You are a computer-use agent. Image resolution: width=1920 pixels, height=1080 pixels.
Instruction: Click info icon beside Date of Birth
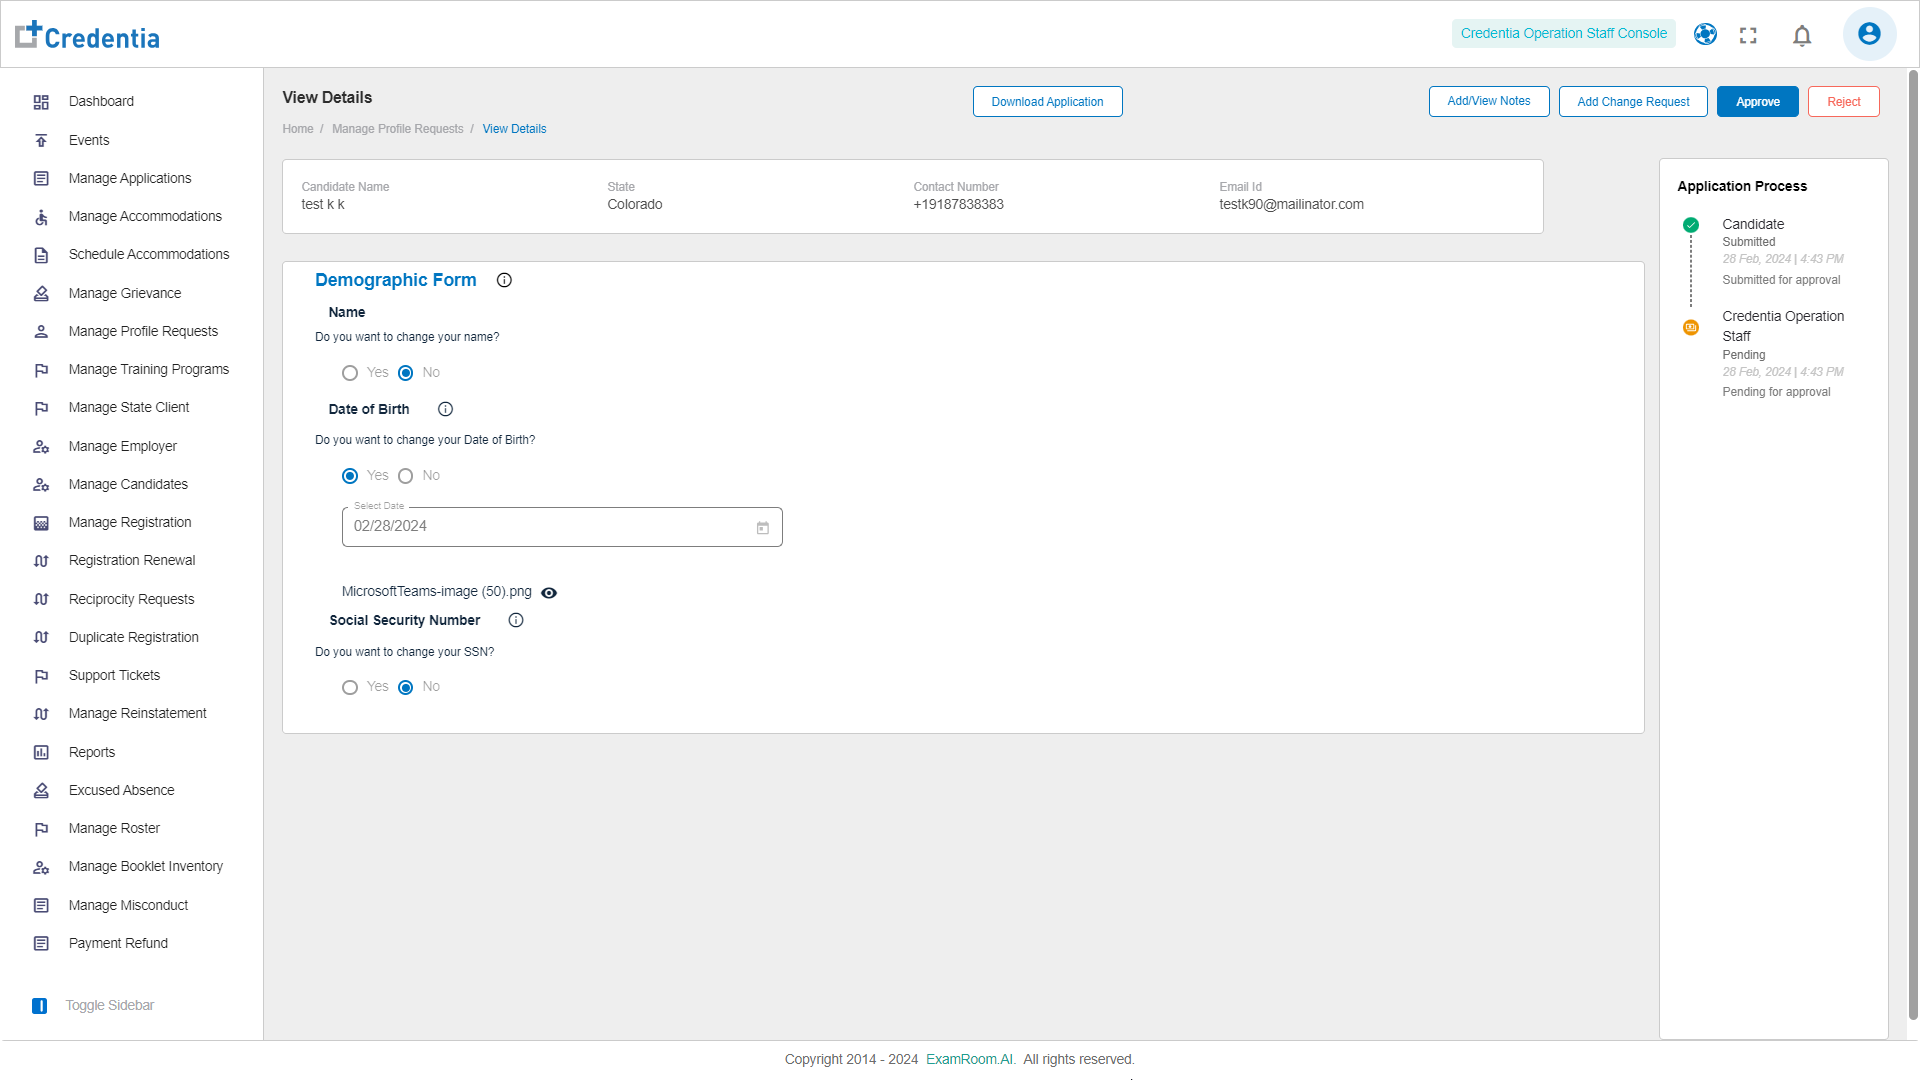(446, 410)
